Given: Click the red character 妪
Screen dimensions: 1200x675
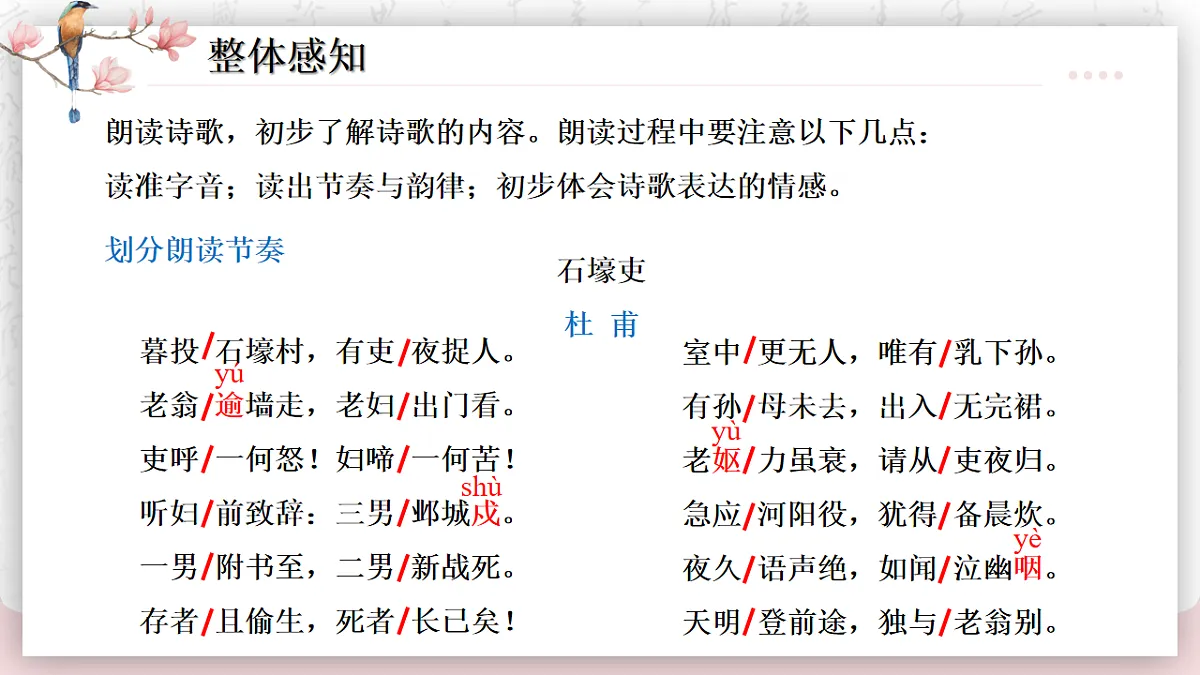Looking at the screenshot, I should tap(726, 460).
